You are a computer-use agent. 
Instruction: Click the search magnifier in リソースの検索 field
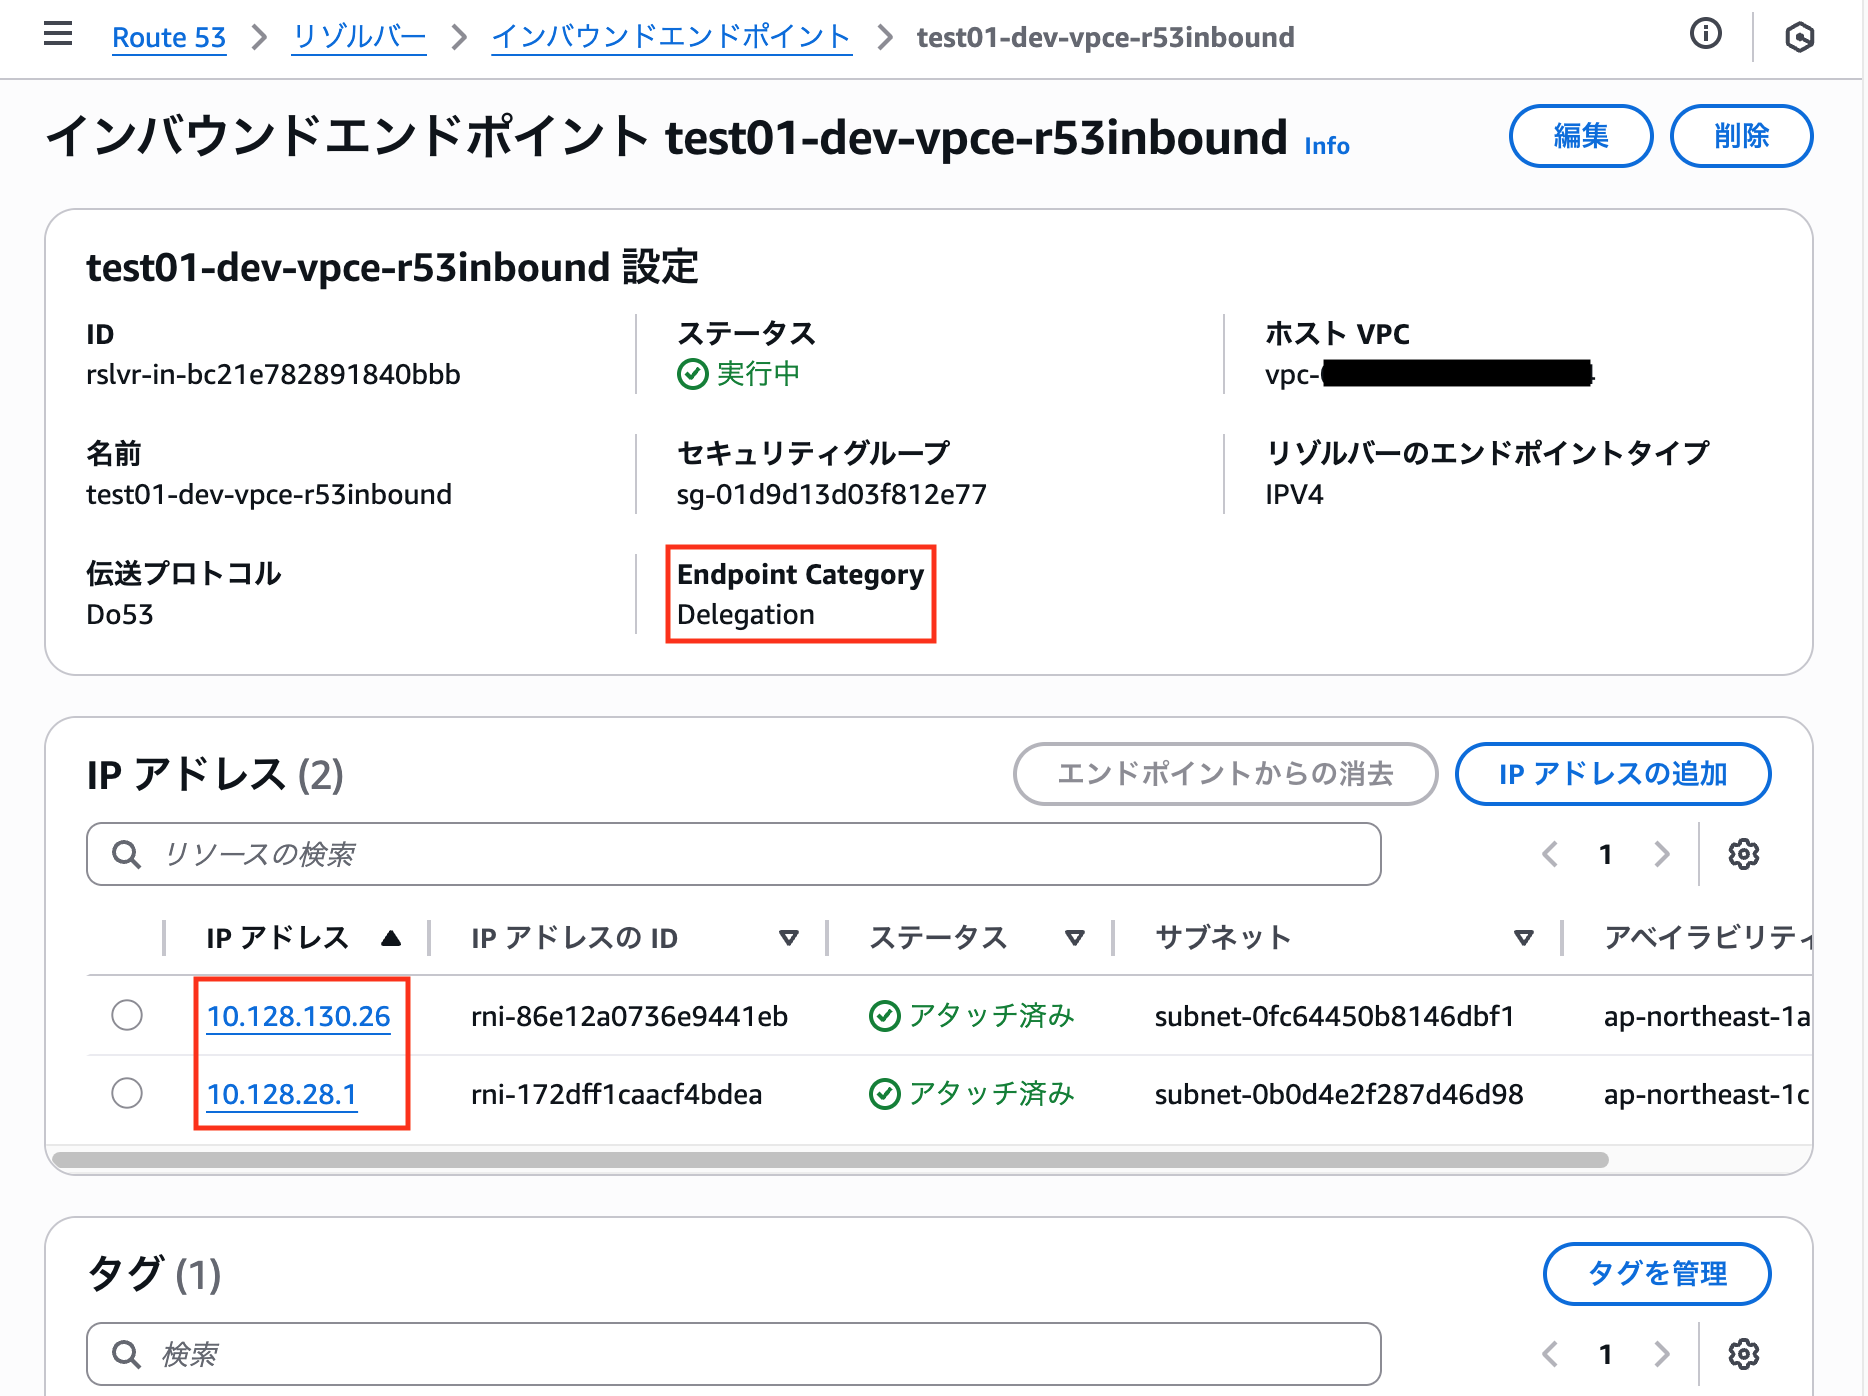[126, 853]
